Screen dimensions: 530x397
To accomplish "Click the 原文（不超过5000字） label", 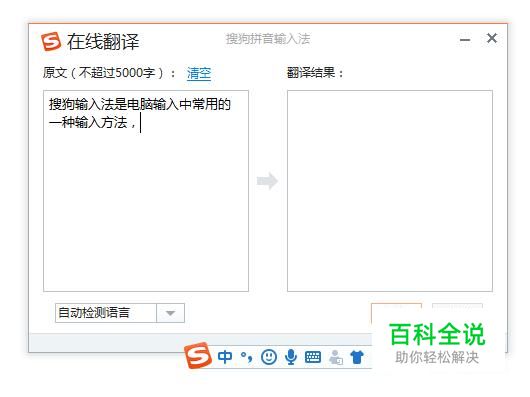I will 109,73.
